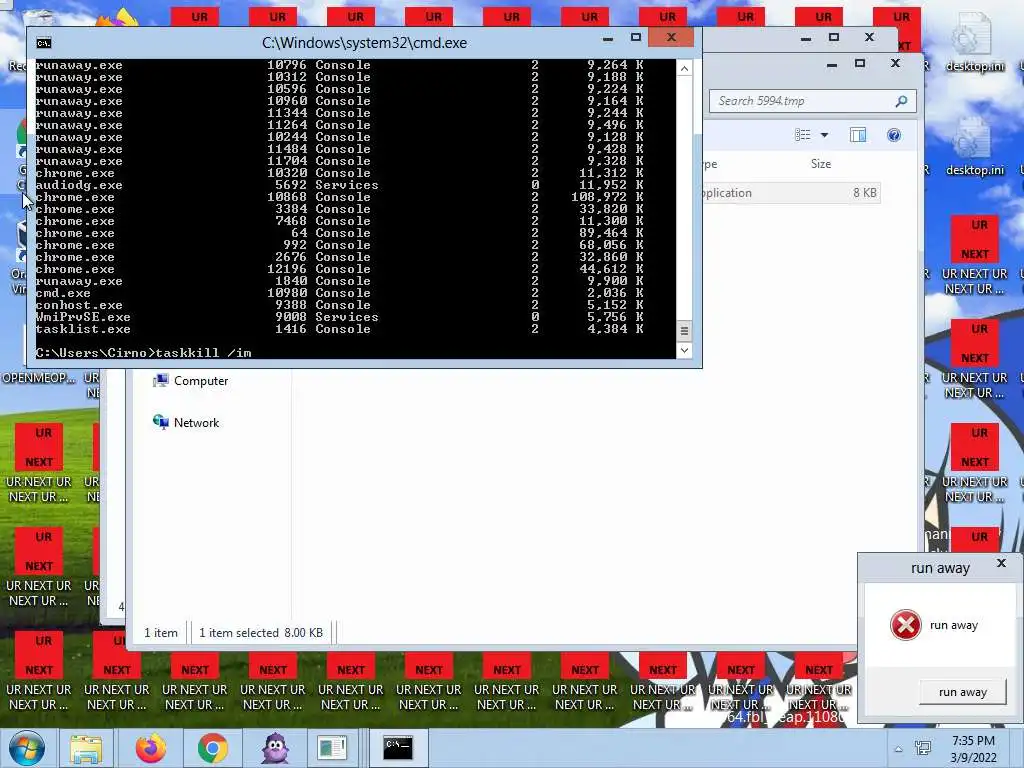
Task: Open the network icon in system tray
Action: tap(923, 748)
